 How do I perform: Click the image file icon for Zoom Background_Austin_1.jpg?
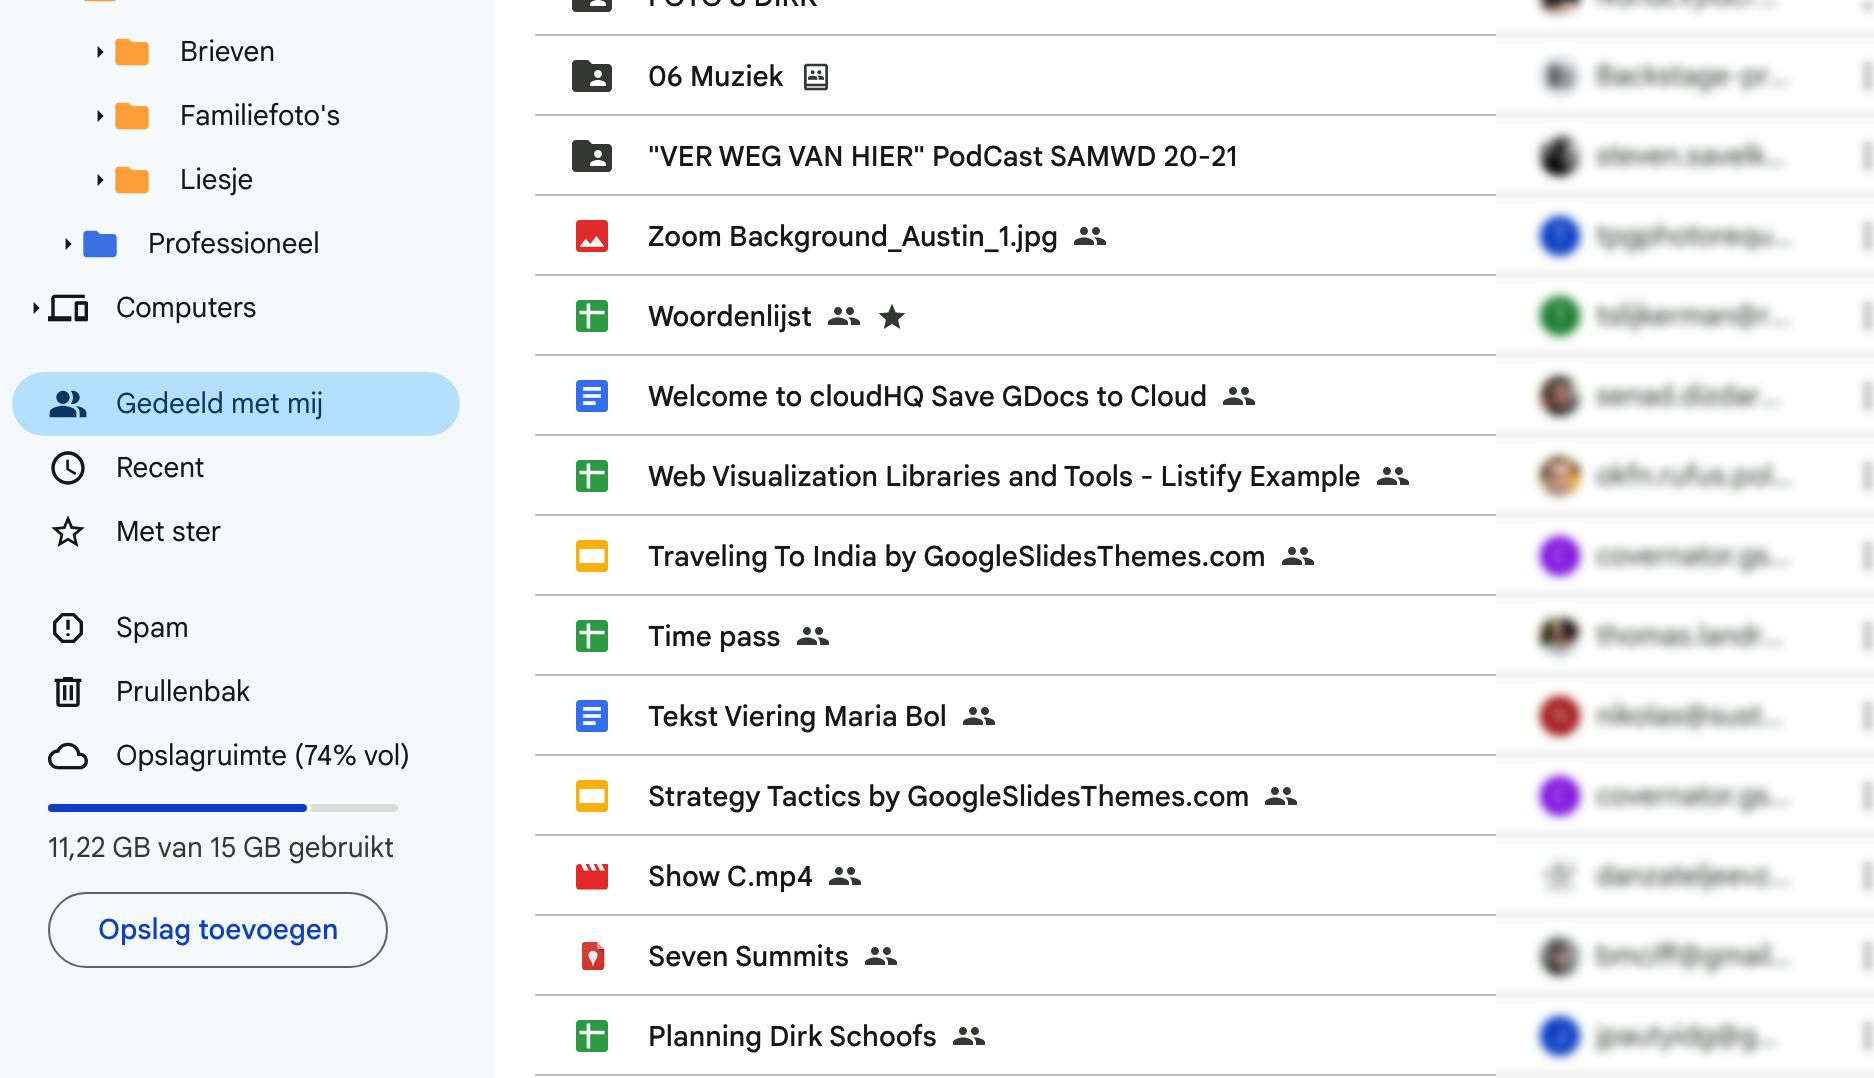(592, 236)
